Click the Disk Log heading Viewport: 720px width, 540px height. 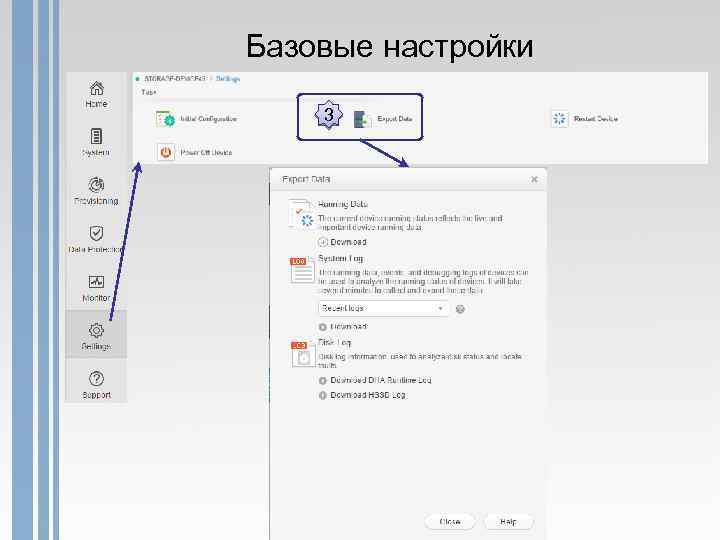pos(335,343)
